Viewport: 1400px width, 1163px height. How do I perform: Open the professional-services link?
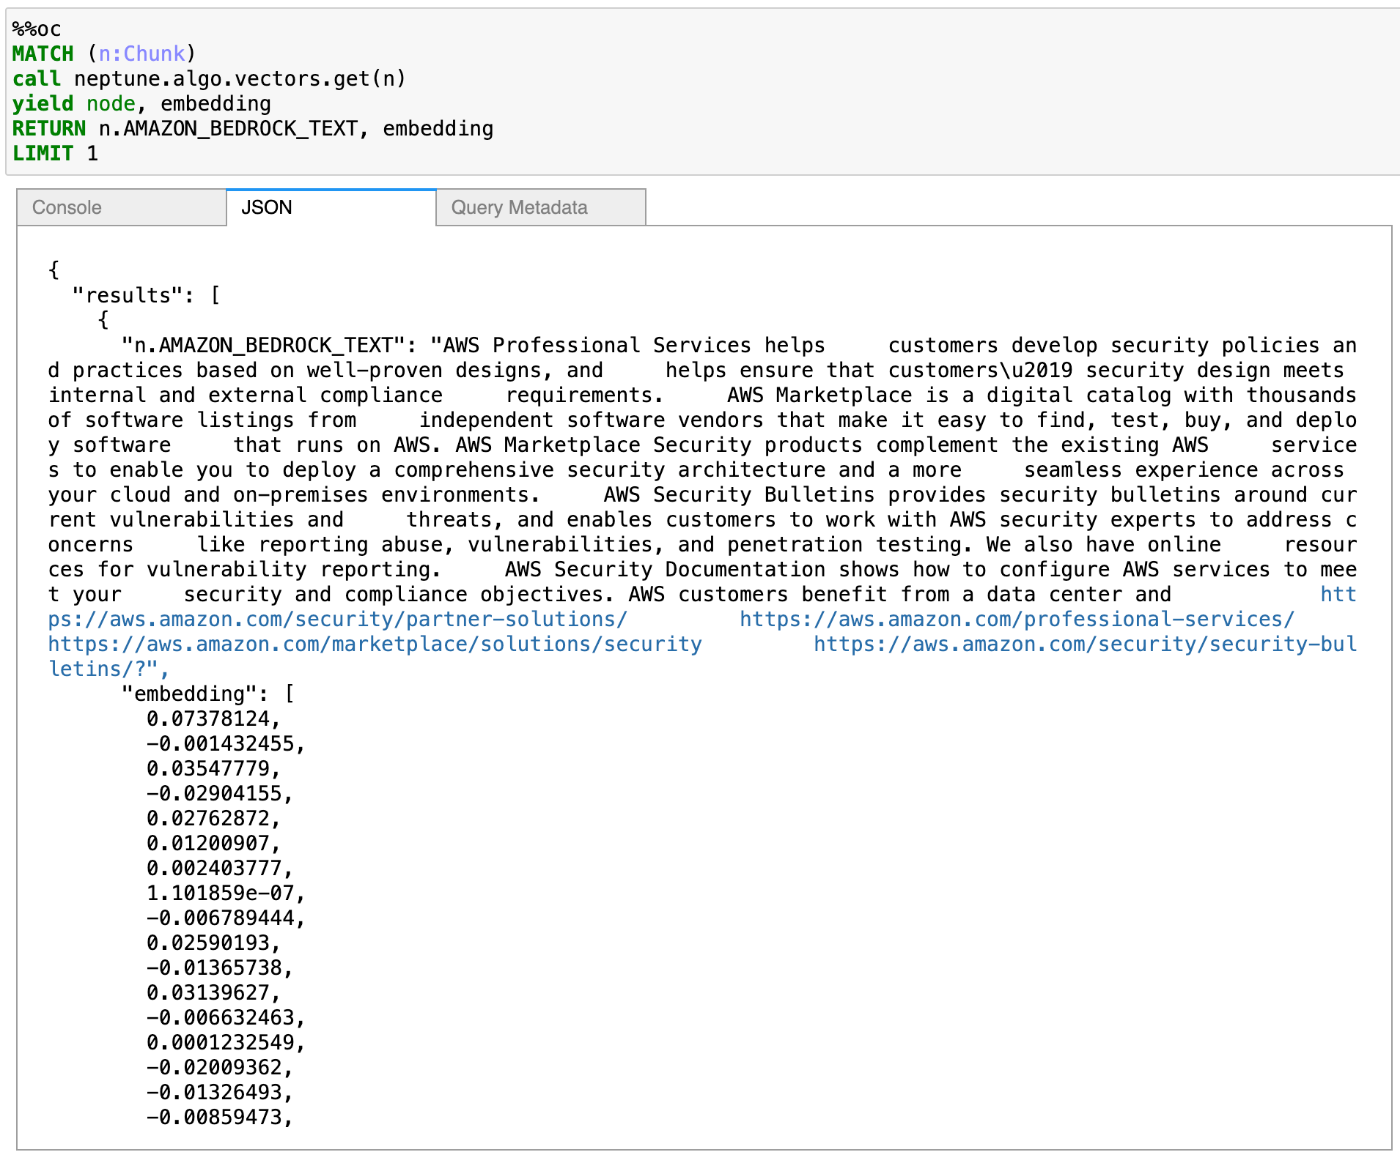(1016, 619)
